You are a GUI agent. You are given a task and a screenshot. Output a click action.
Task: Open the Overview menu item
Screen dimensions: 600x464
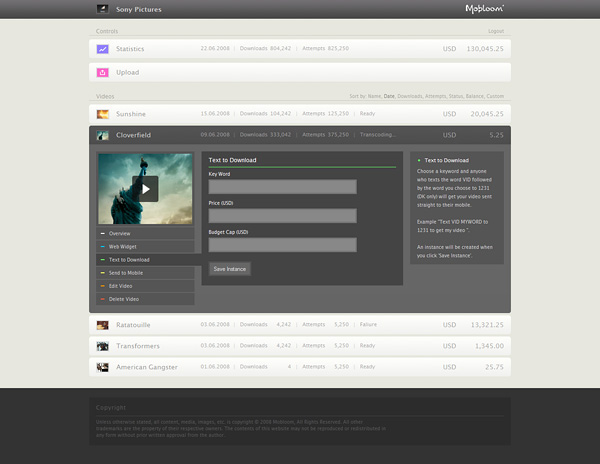[x=145, y=233]
